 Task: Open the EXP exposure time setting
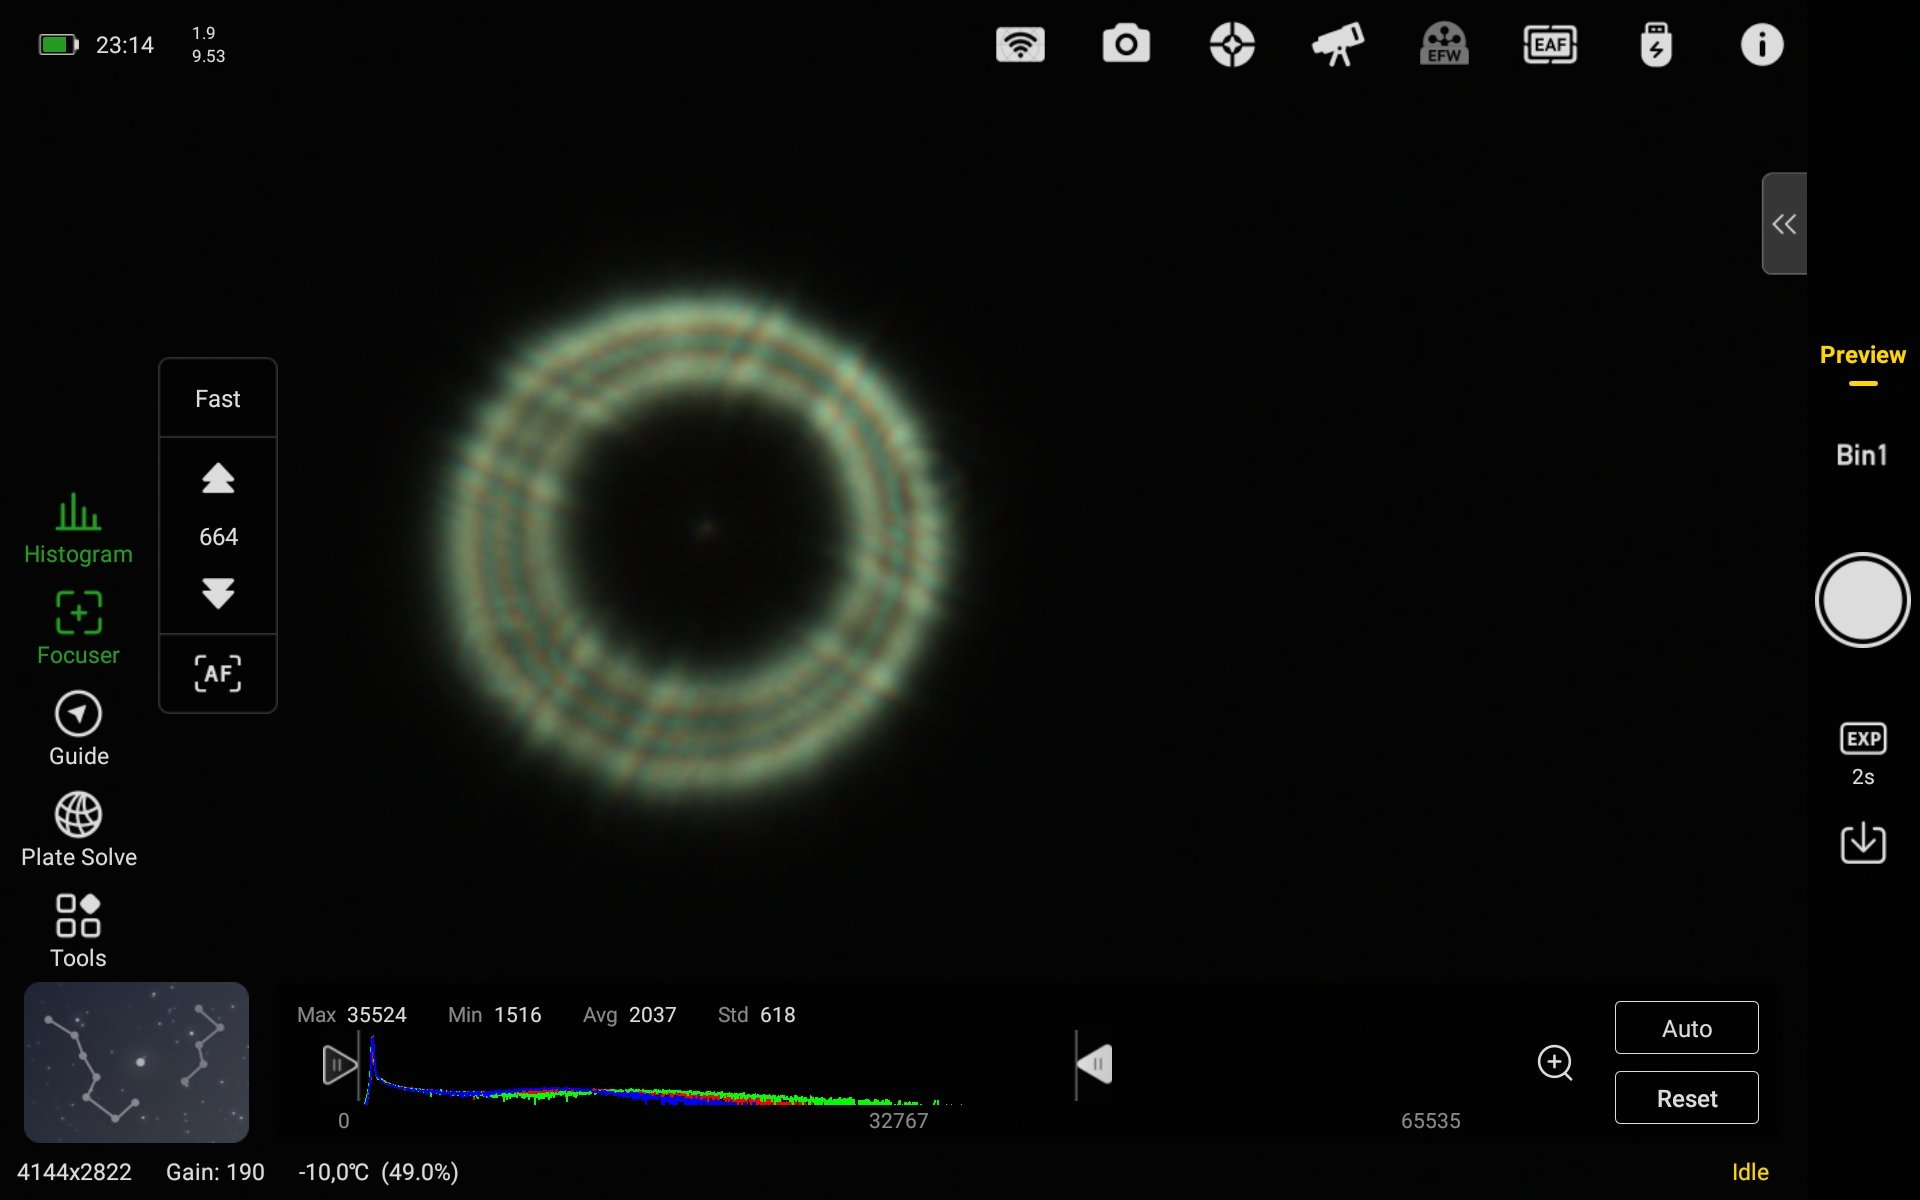[1862, 754]
